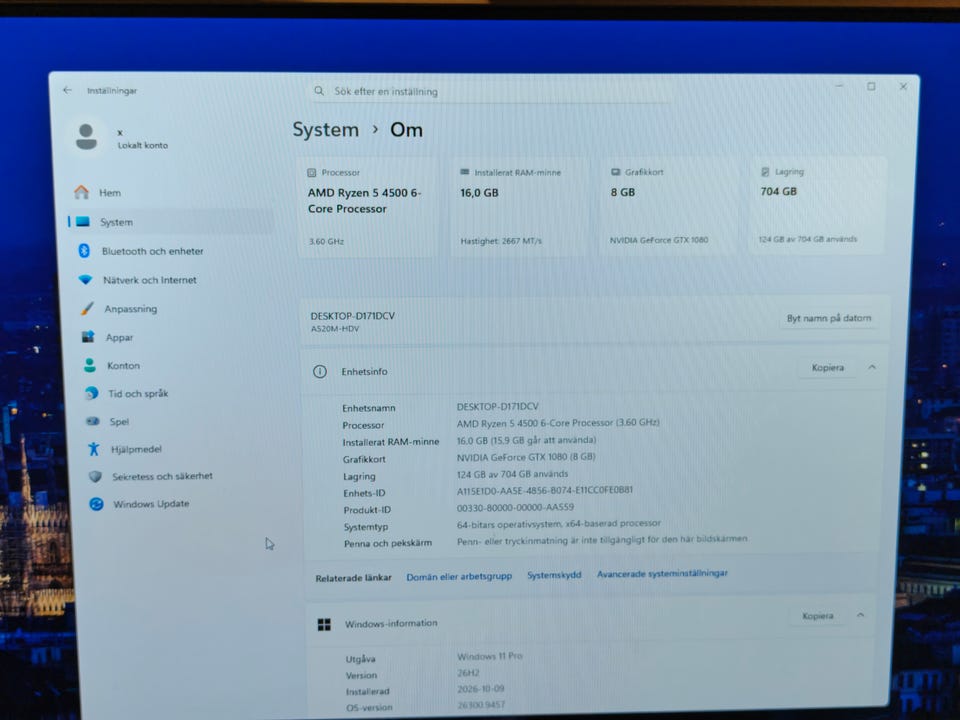Screen dimensions: 960x720
Task: Click the Appar icon
Action: (x=88, y=337)
